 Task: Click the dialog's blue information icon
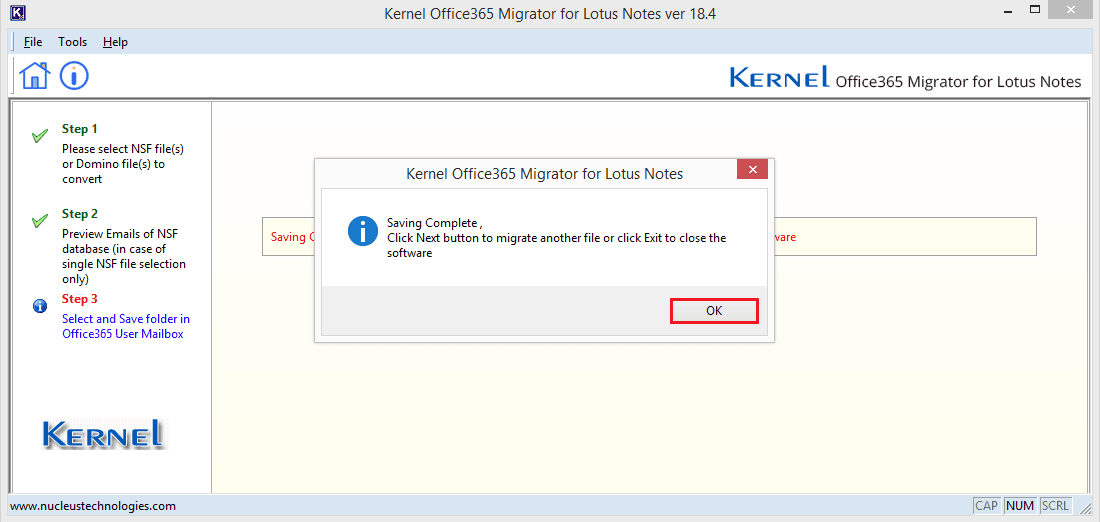(x=363, y=231)
